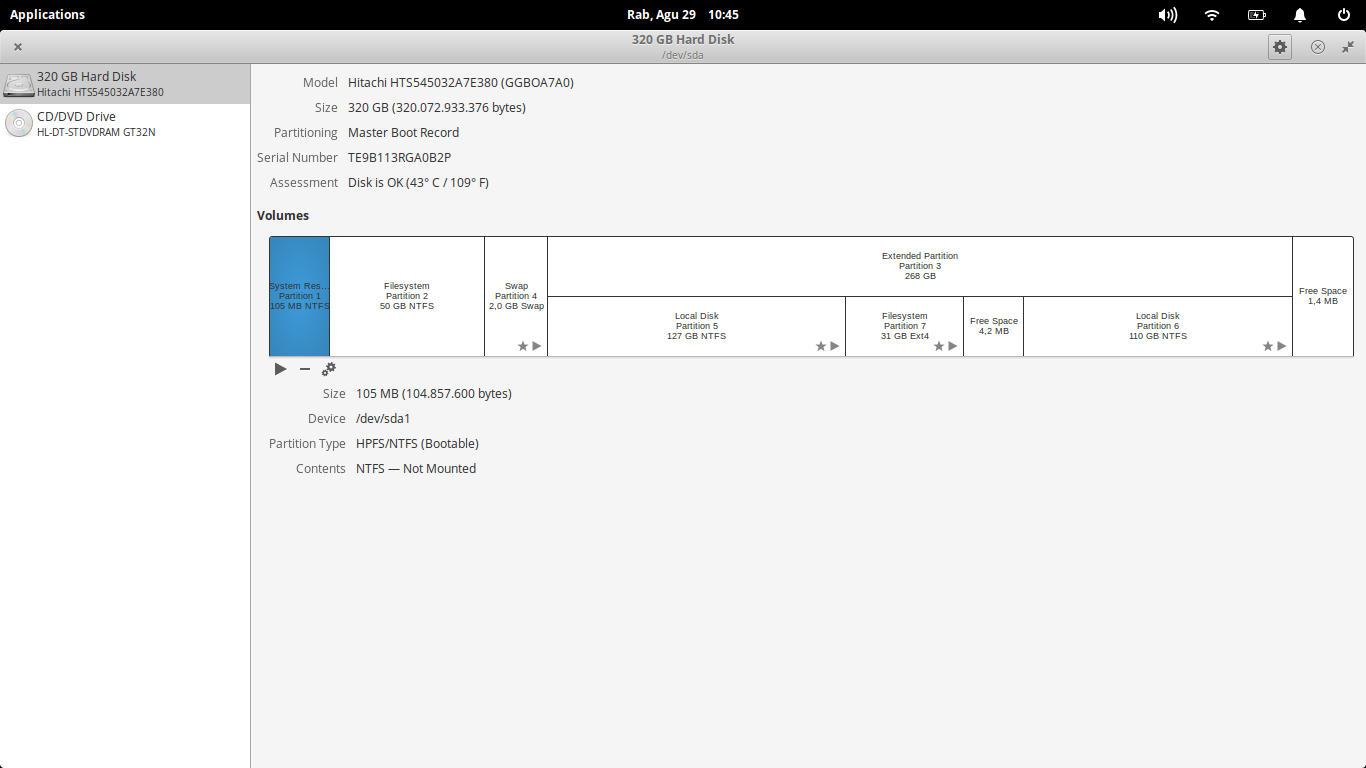
Task: Select the 320 GB Hard Disk device
Action: (125, 84)
